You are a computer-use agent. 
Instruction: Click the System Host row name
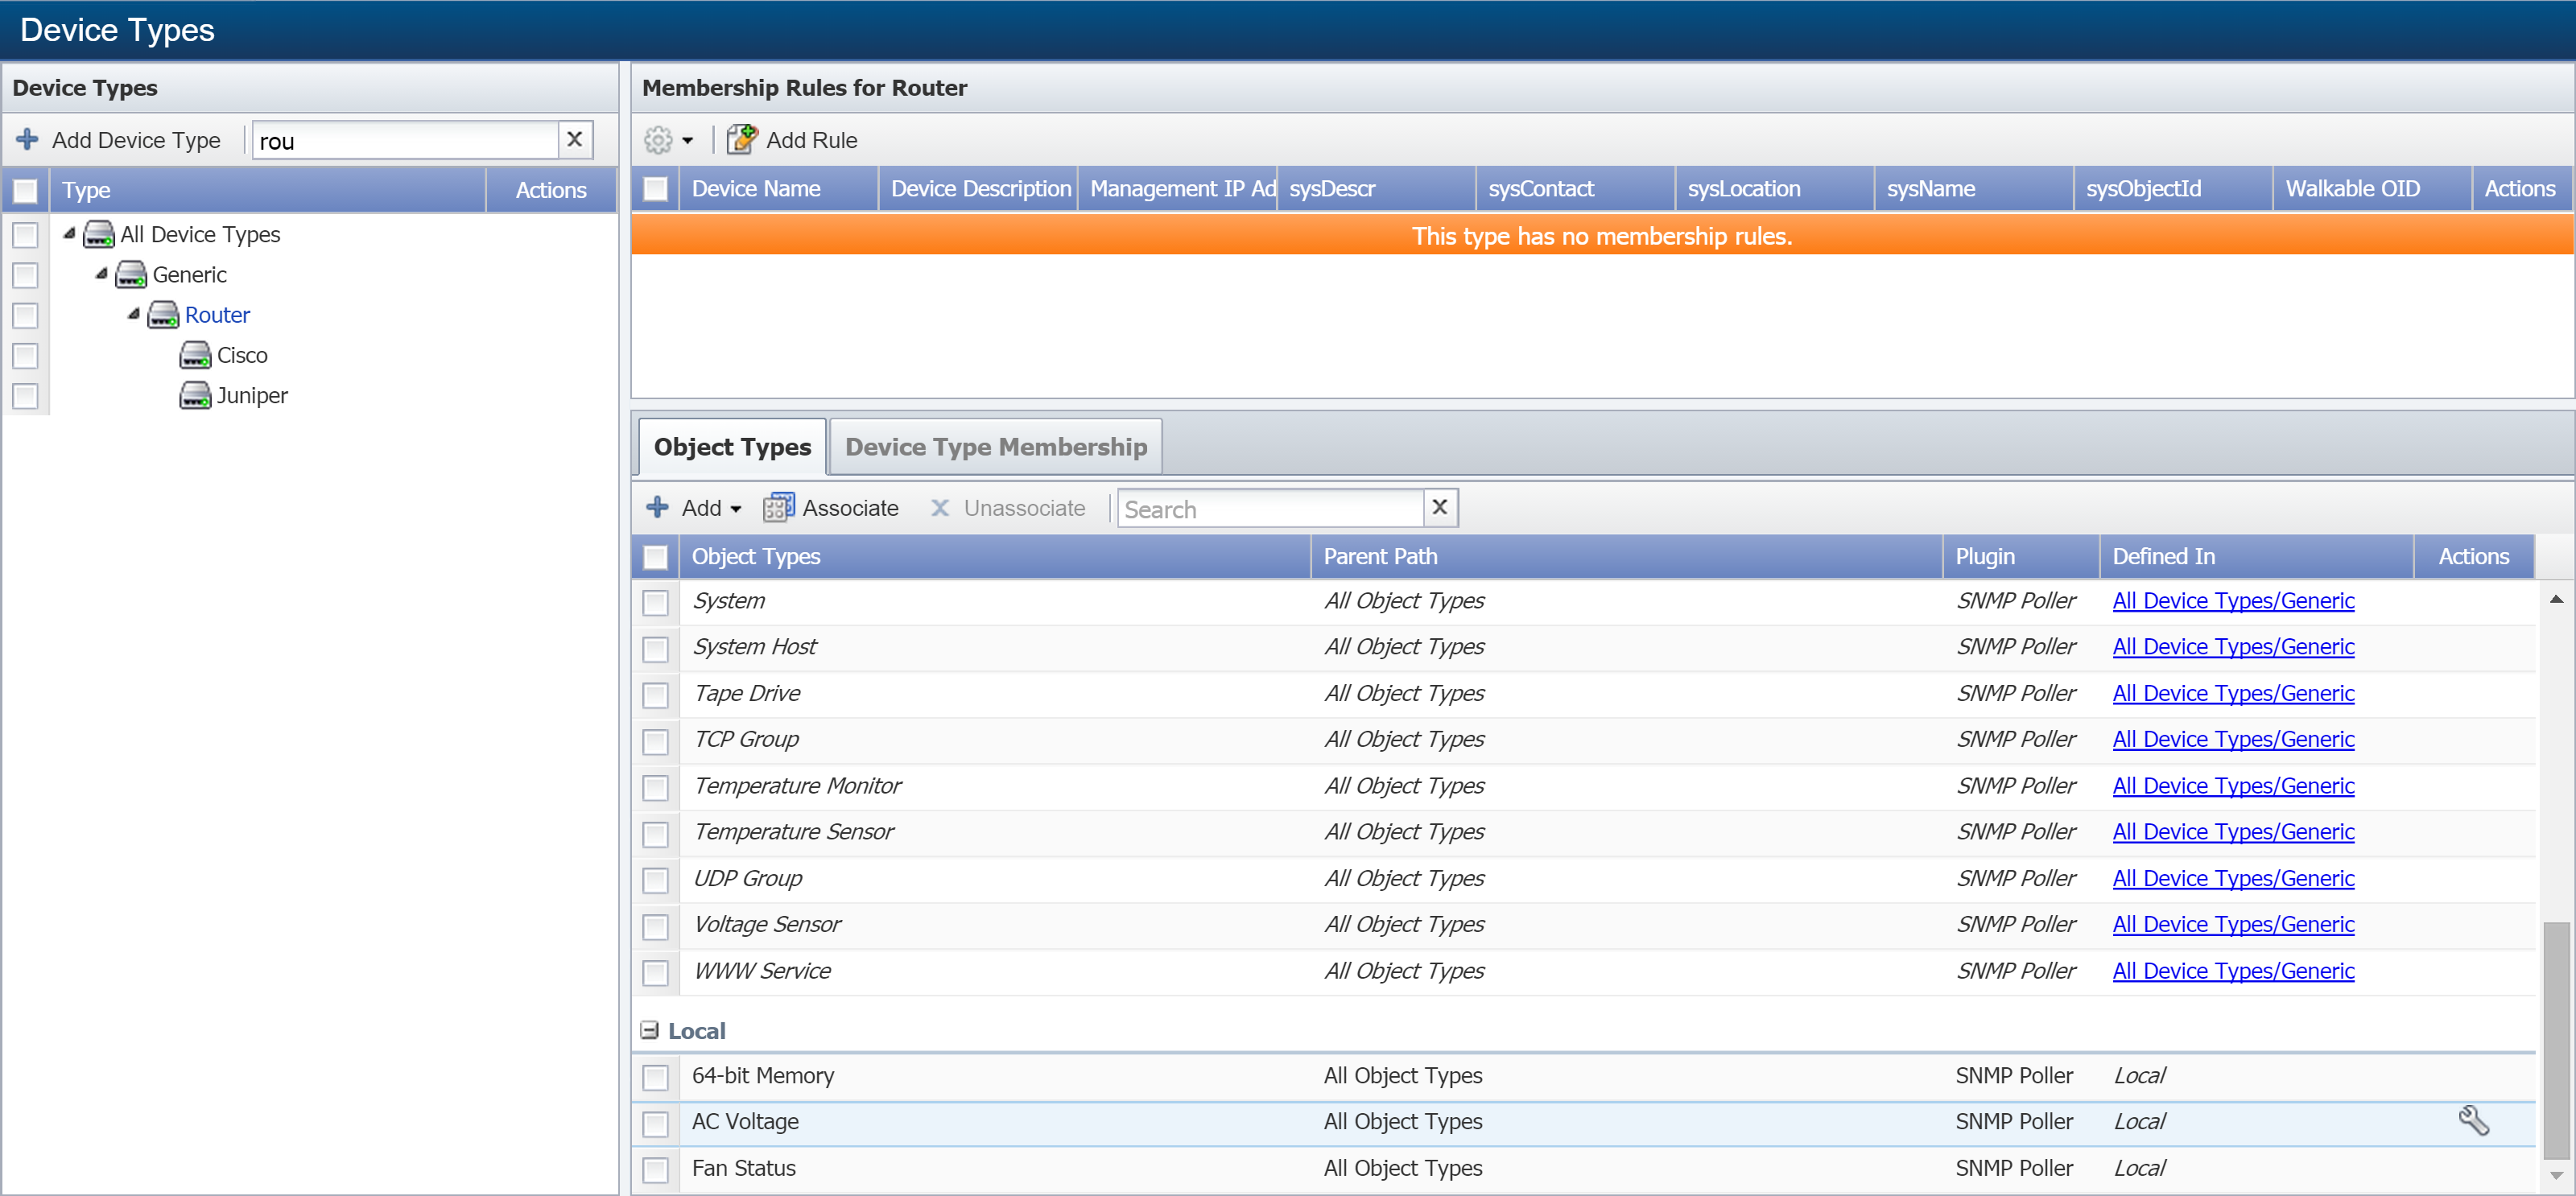click(755, 646)
